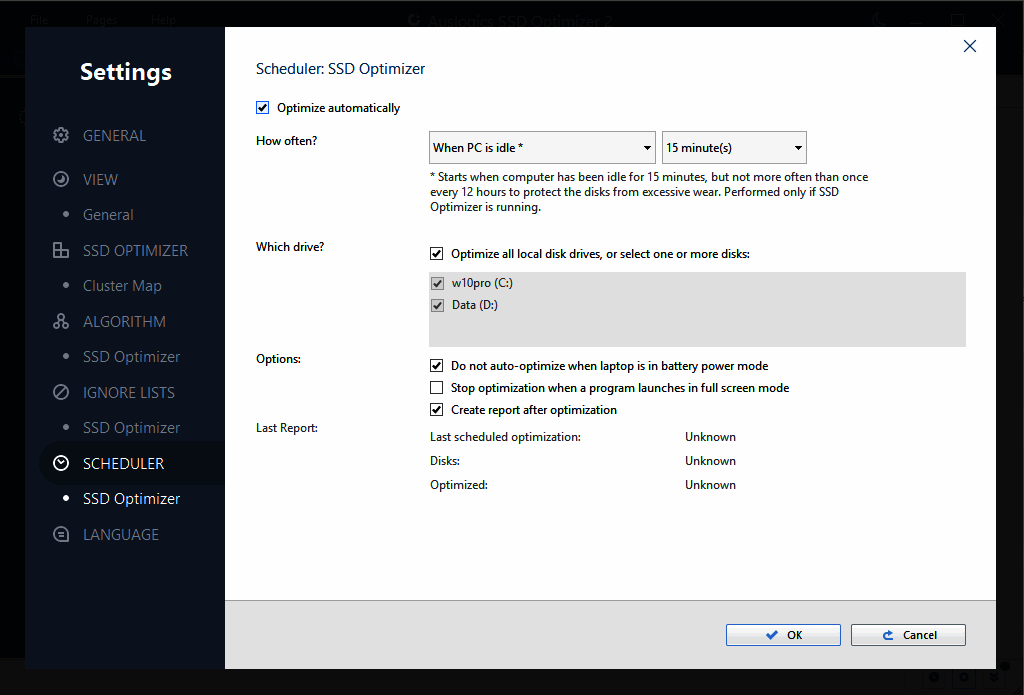This screenshot has height=695, width=1024.
Task: Click the General gear icon in sidebar
Action: click(x=61, y=136)
